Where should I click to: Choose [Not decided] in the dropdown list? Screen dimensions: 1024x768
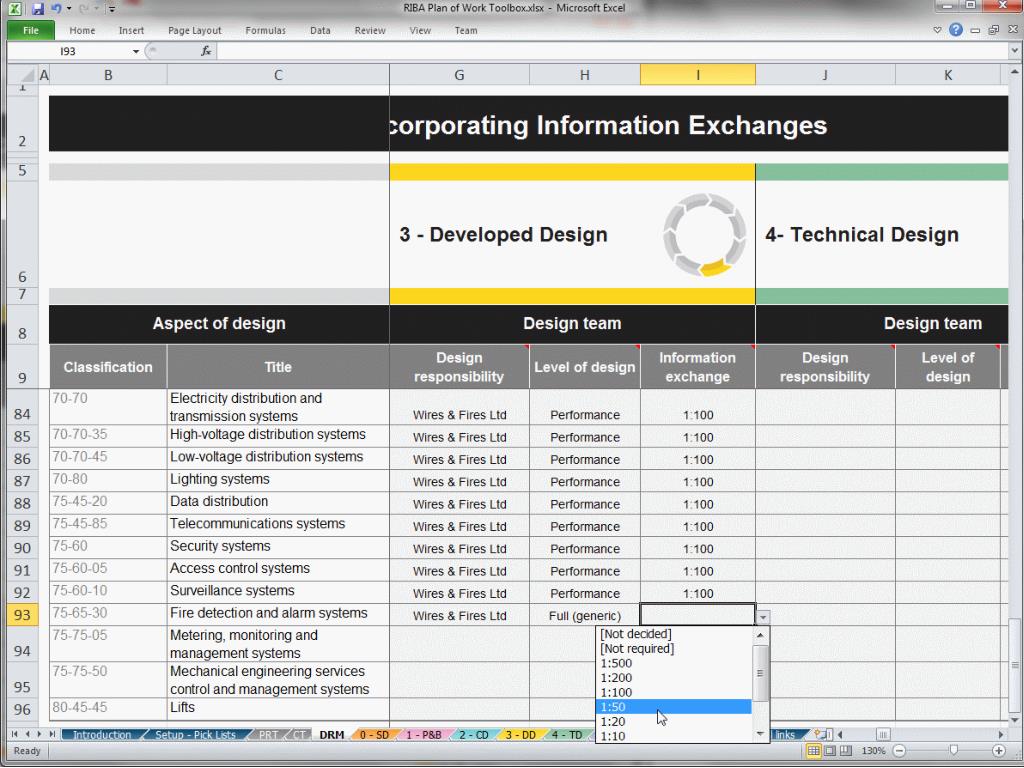pos(673,633)
